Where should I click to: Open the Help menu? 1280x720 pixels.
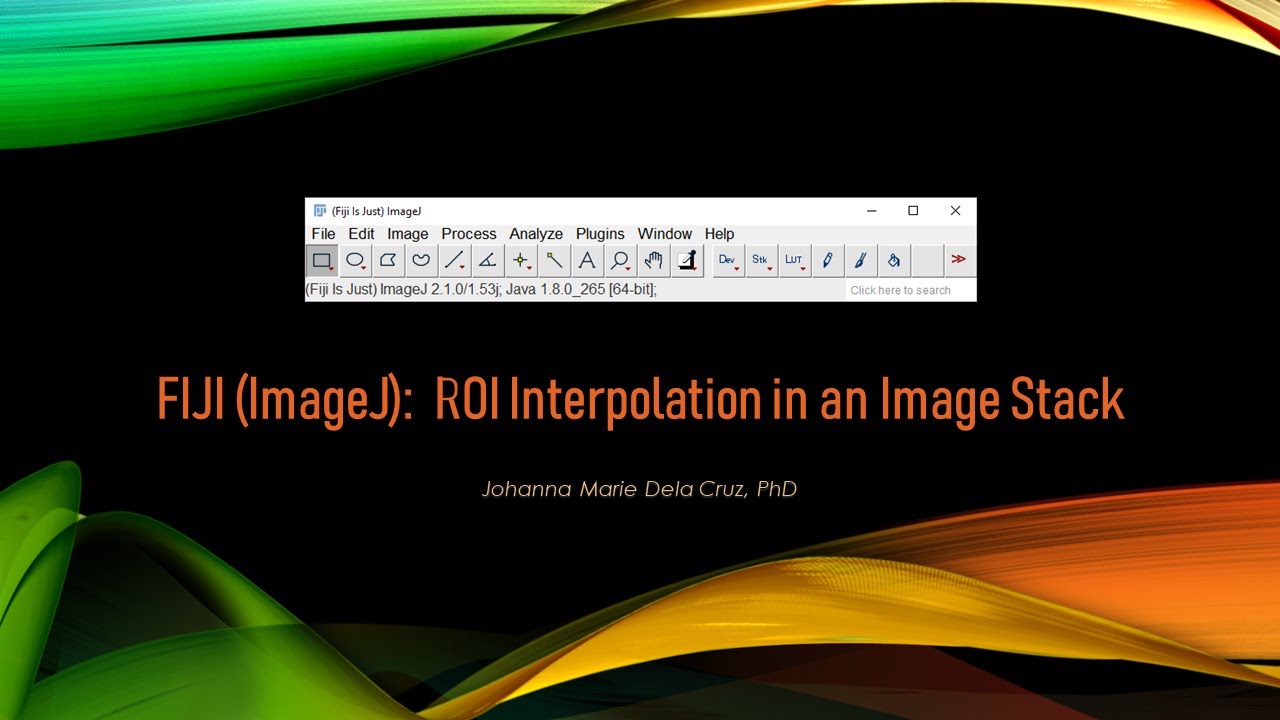pyautogui.click(x=719, y=234)
